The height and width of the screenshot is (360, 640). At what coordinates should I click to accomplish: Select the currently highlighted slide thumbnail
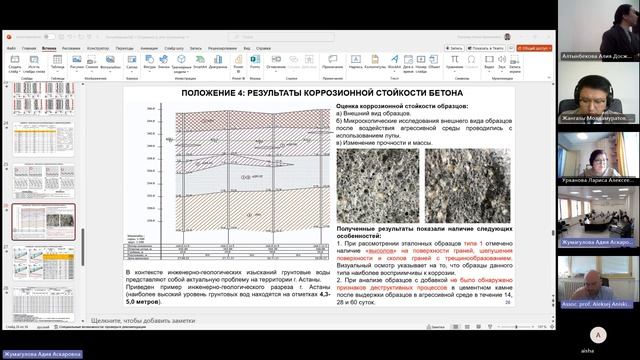(x=44, y=222)
